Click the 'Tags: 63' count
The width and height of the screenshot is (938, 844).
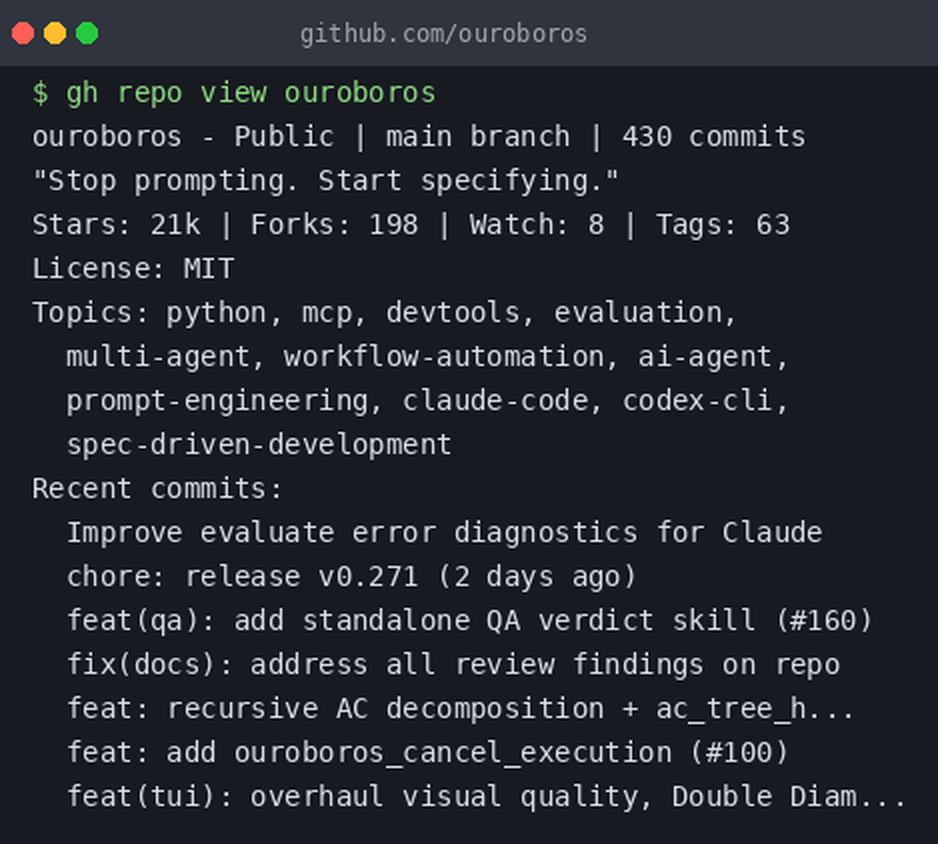click(x=723, y=225)
